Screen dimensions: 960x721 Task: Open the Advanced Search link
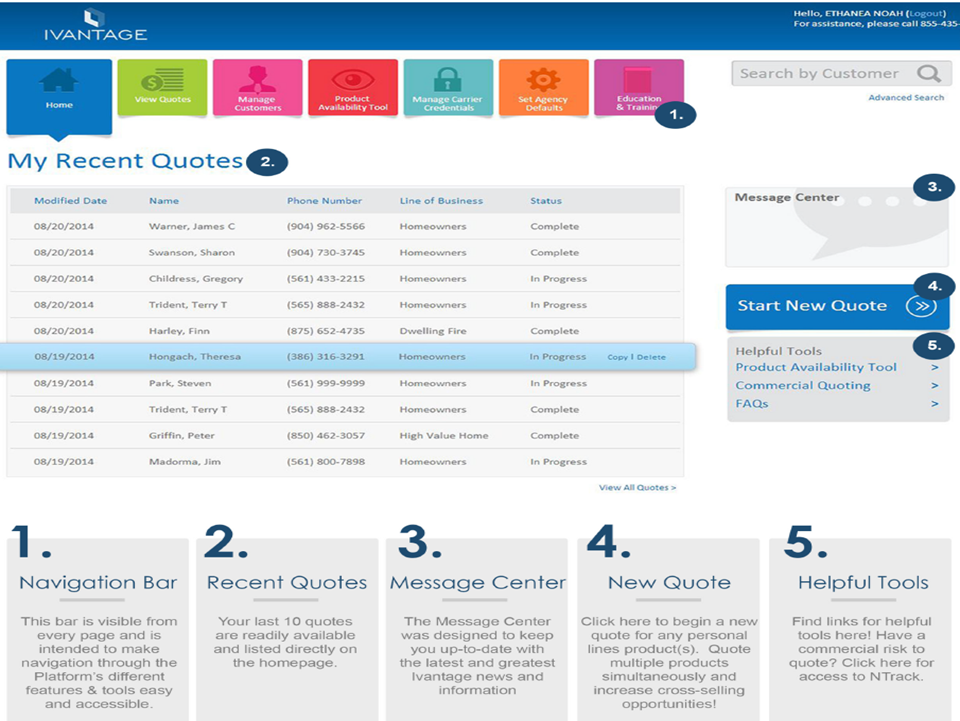[905, 98]
